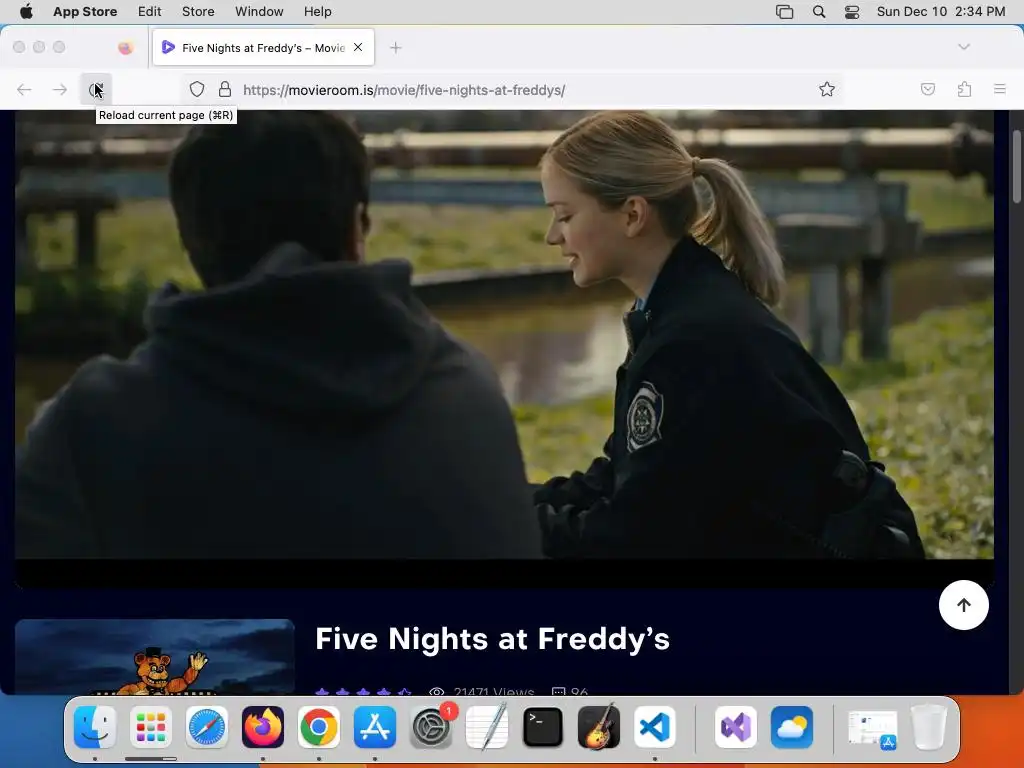Image resolution: width=1024 pixels, height=768 pixels.
Task: Open GarageBand from the Dock
Action: 599,727
